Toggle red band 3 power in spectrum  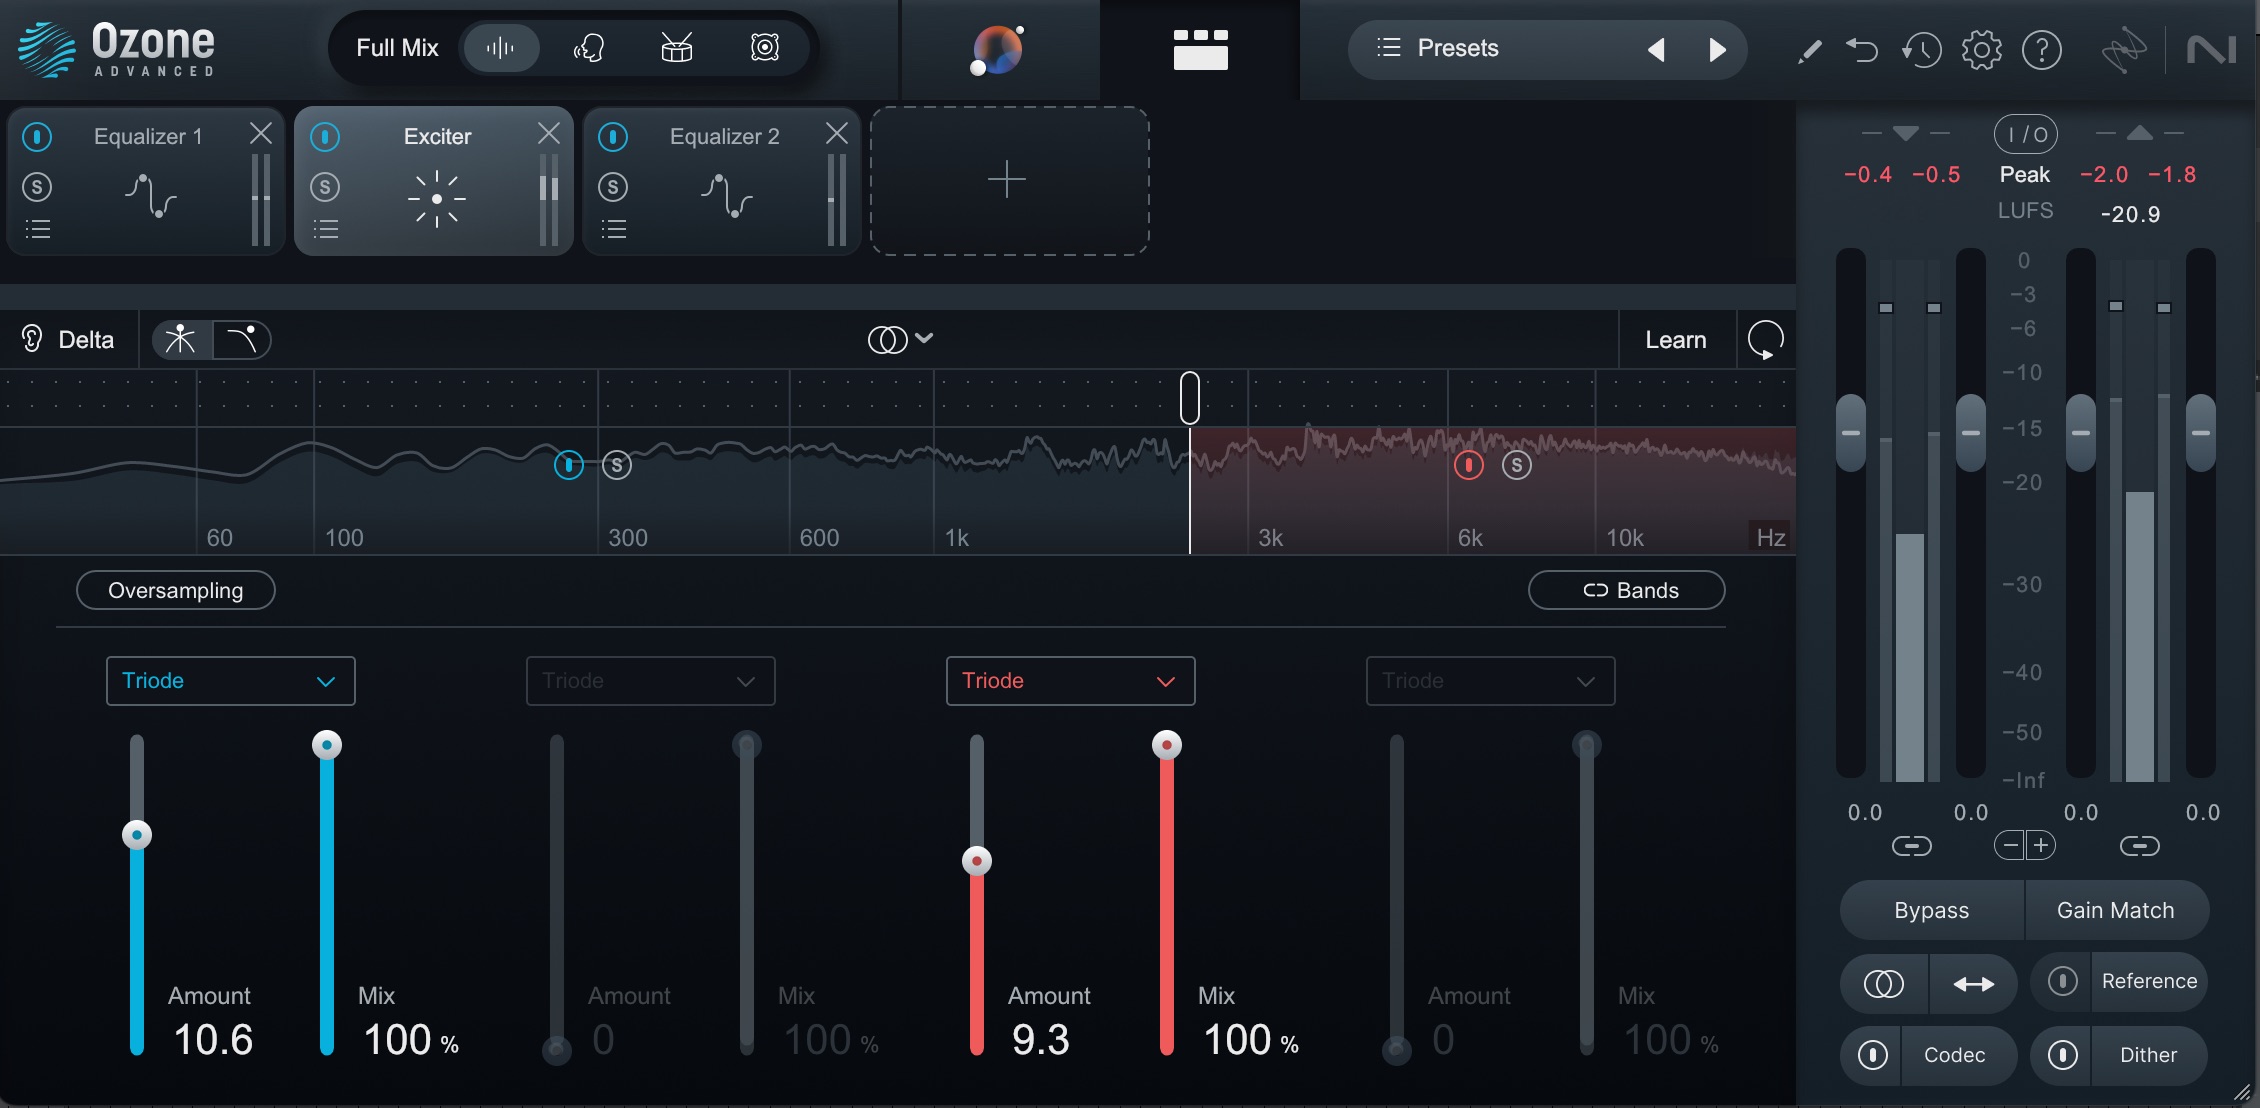pyautogui.click(x=1469, y=464)
